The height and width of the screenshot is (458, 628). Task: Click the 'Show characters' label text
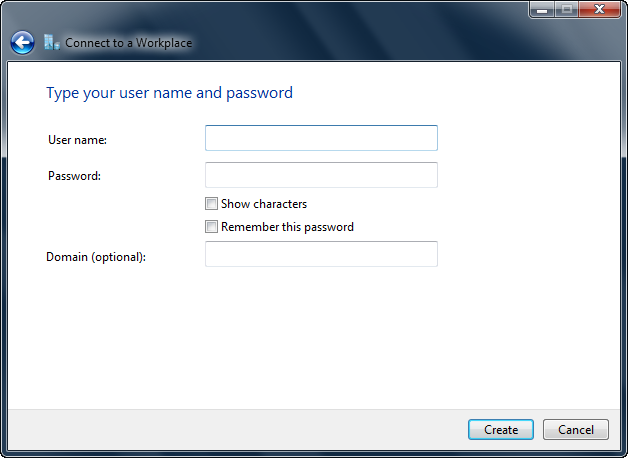pyautogui.click(x=264, y=204)
